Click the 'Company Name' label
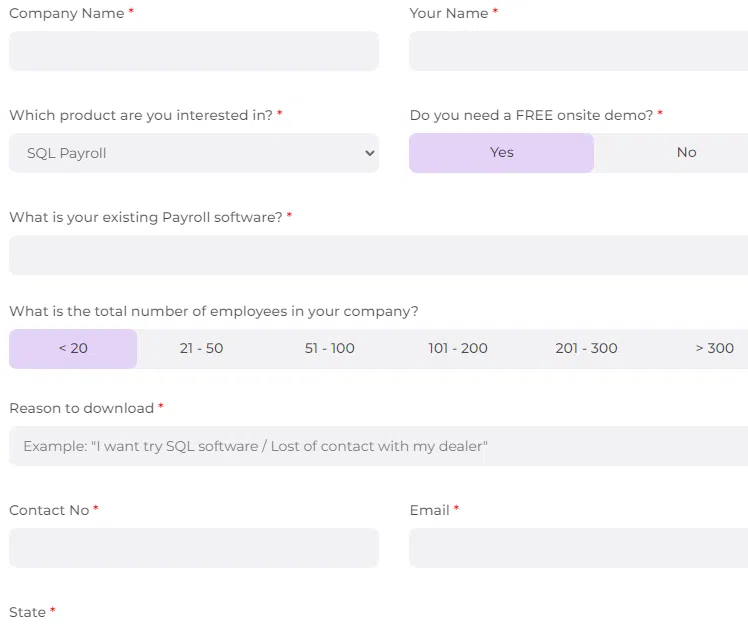748x628 pixels. 67,13
